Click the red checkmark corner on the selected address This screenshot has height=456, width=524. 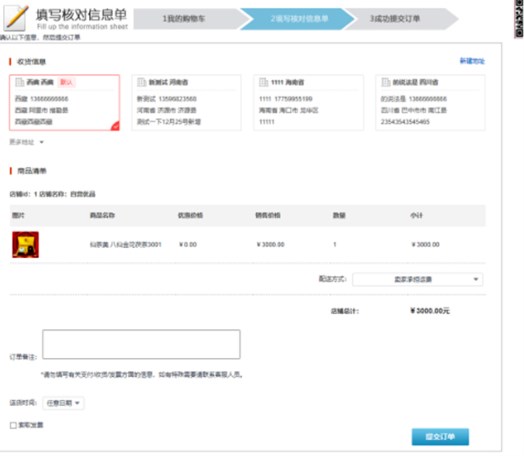click(x=115, y=126)
